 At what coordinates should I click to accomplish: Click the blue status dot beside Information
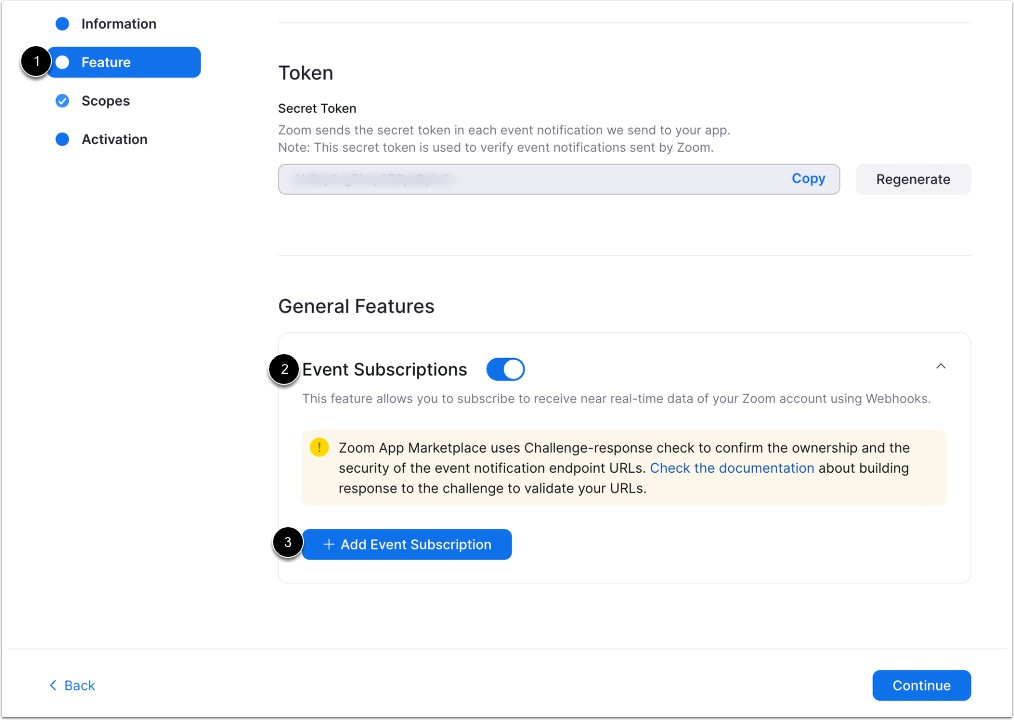click(63, 23)
